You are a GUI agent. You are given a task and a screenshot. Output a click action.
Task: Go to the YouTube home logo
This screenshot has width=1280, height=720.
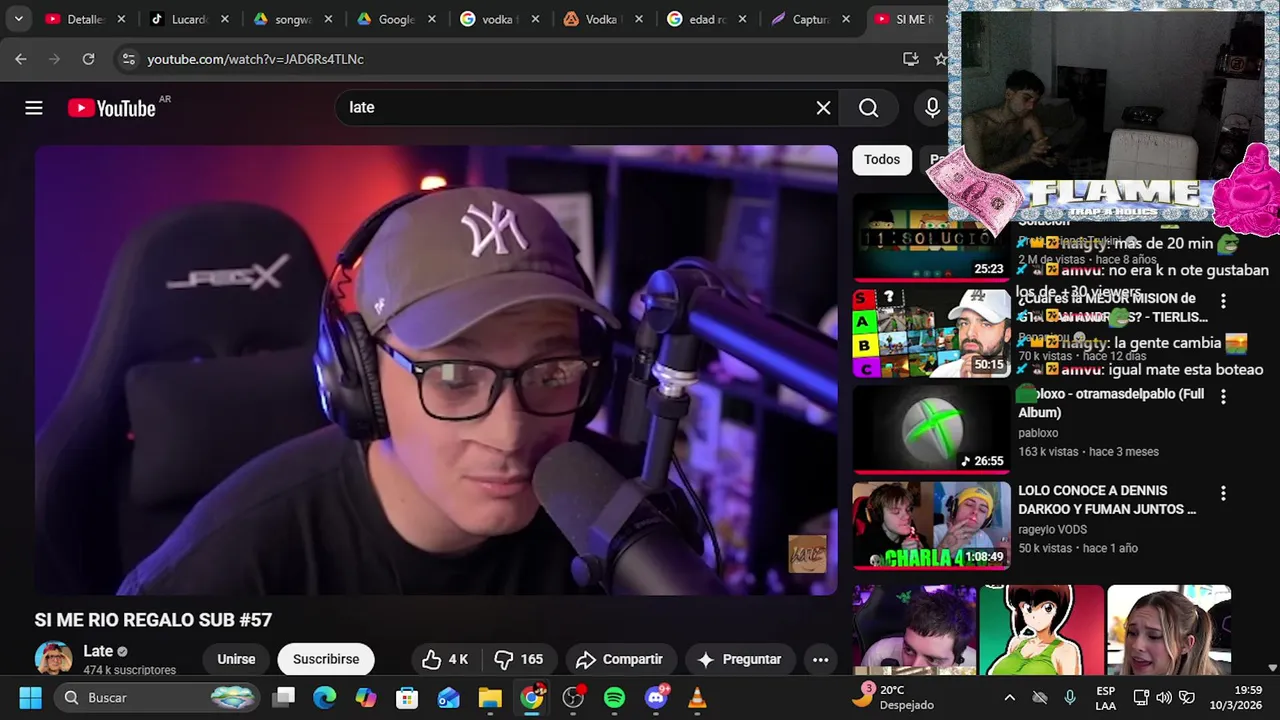112,108
